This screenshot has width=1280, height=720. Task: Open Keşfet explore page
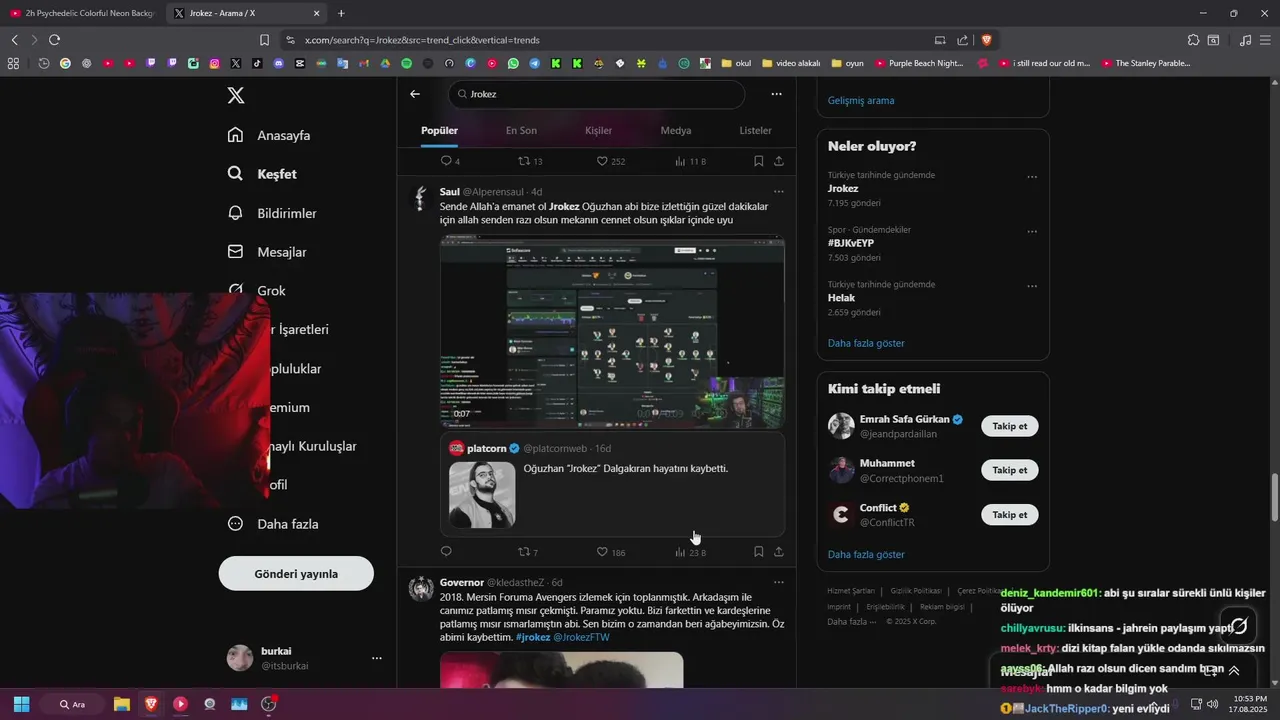[x=262, y=174]
